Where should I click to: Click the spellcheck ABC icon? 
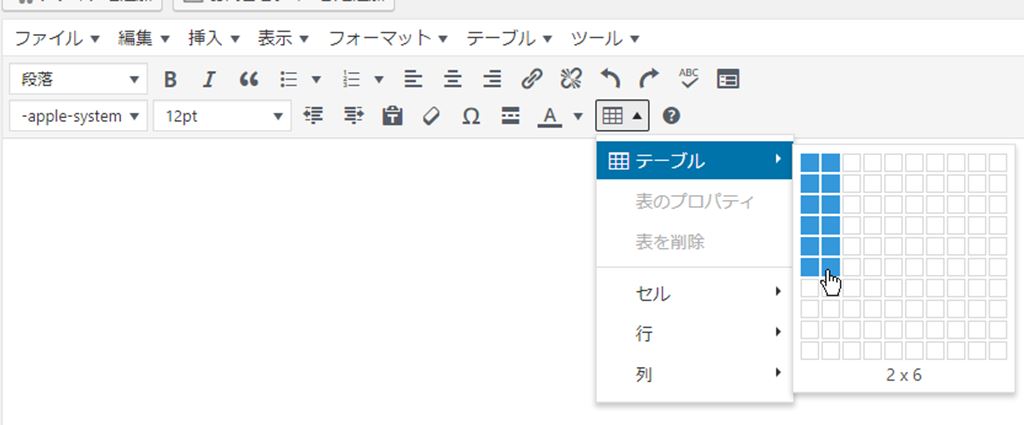(689, 79)
